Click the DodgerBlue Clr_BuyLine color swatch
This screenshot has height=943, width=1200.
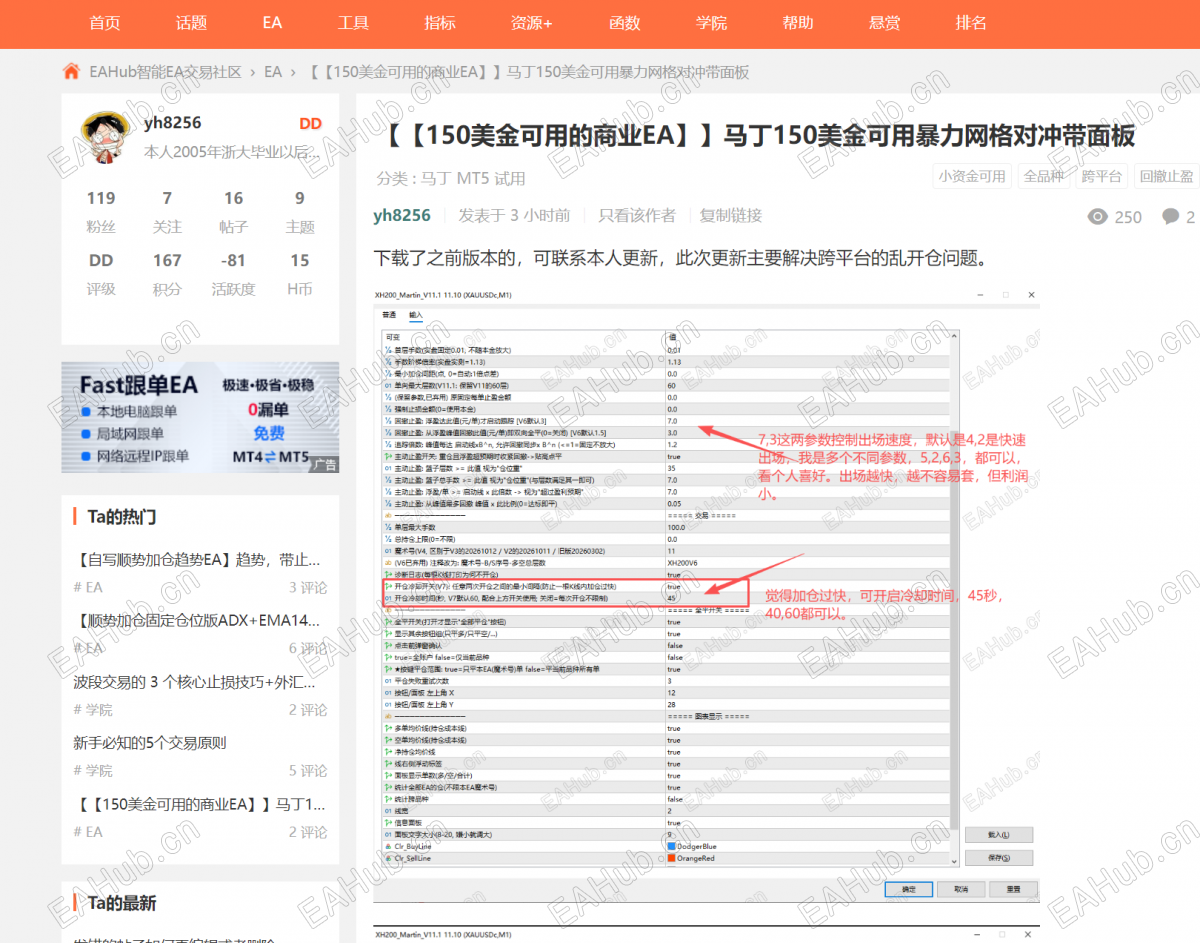pyautogui.click(x=671, y=846)
